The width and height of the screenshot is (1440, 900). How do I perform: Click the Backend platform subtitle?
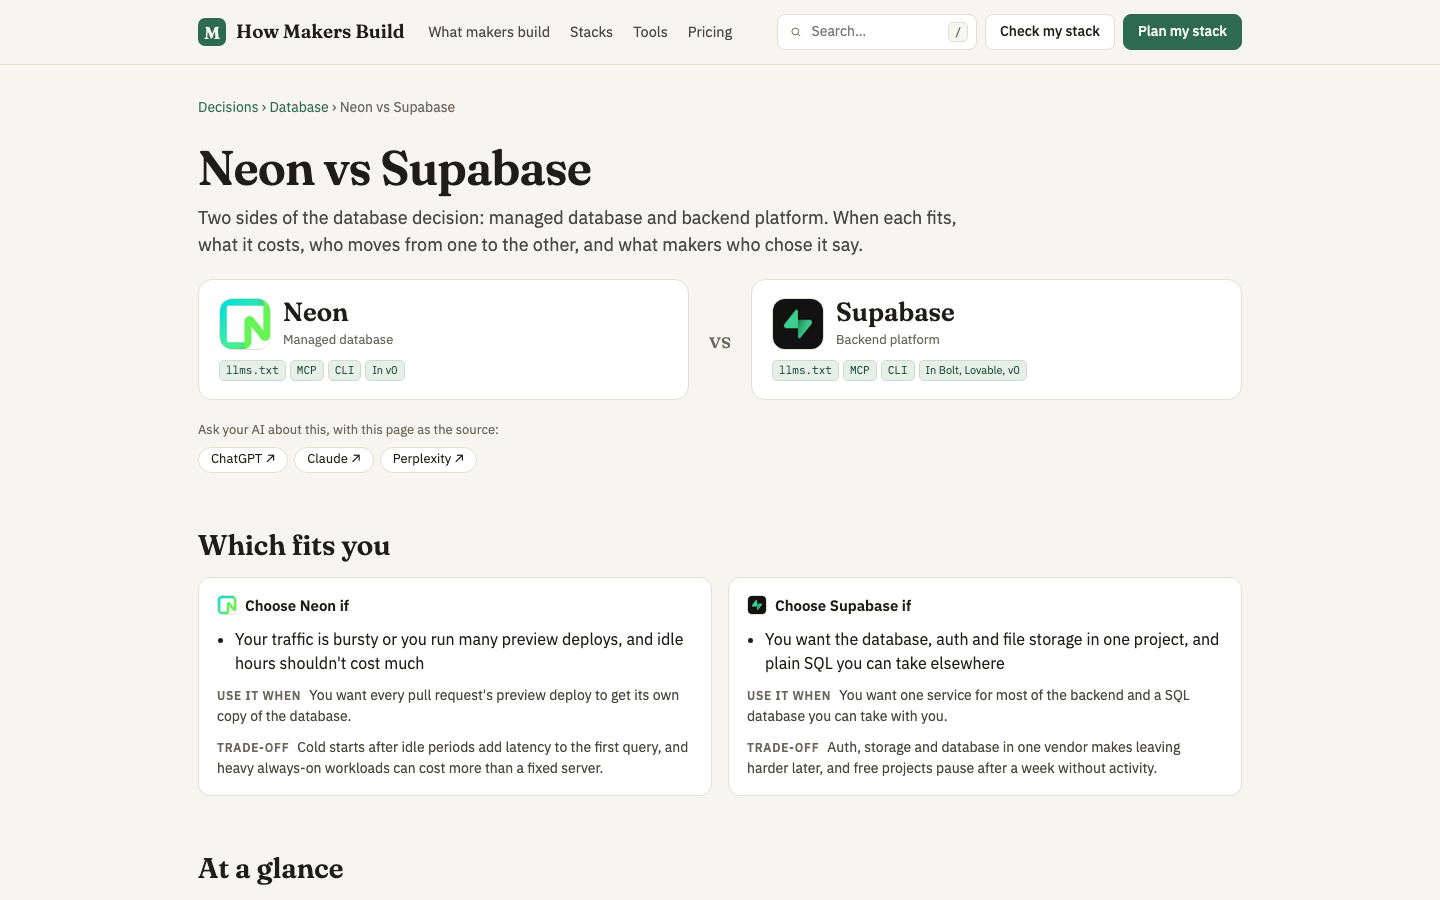click(888, 340)
